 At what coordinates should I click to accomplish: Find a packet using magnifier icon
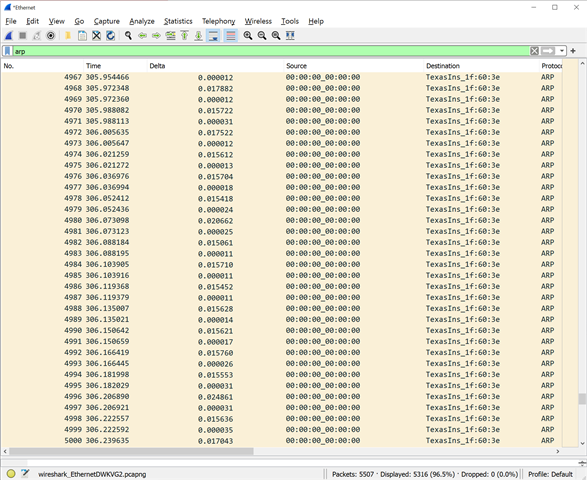128,36
